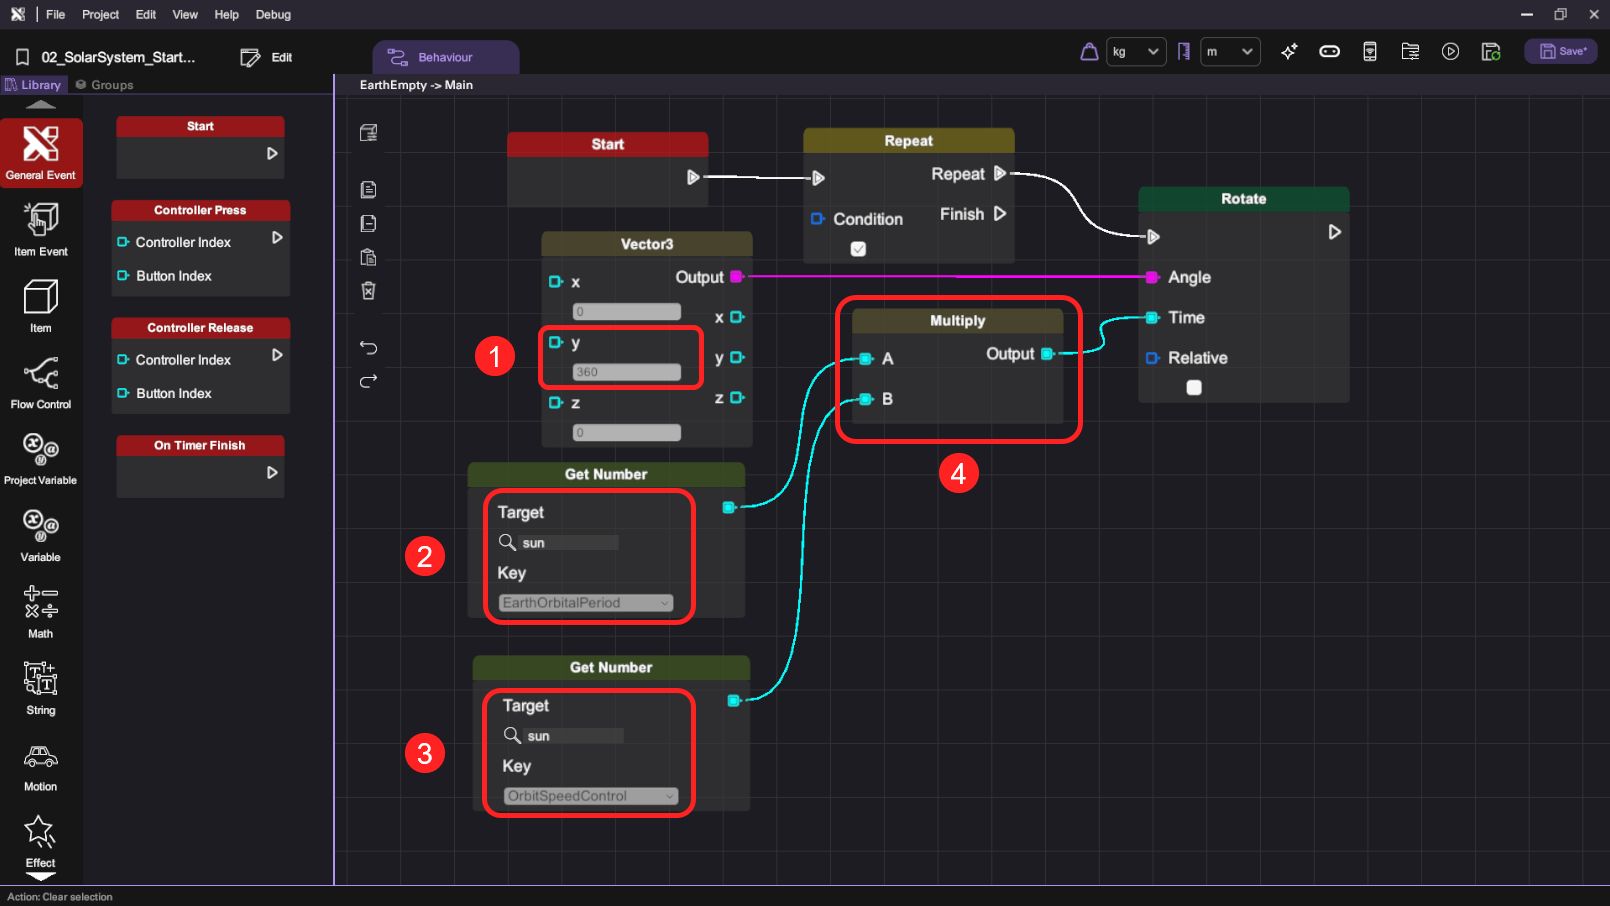The height and width of the screenshot is (906, 1610).
Task: Toggle the Repeat node Condition checkbox
Action: [858, 249]
